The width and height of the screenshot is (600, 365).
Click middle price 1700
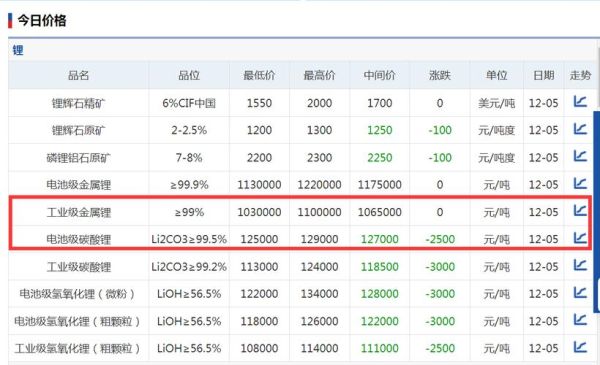coord(380,103)
